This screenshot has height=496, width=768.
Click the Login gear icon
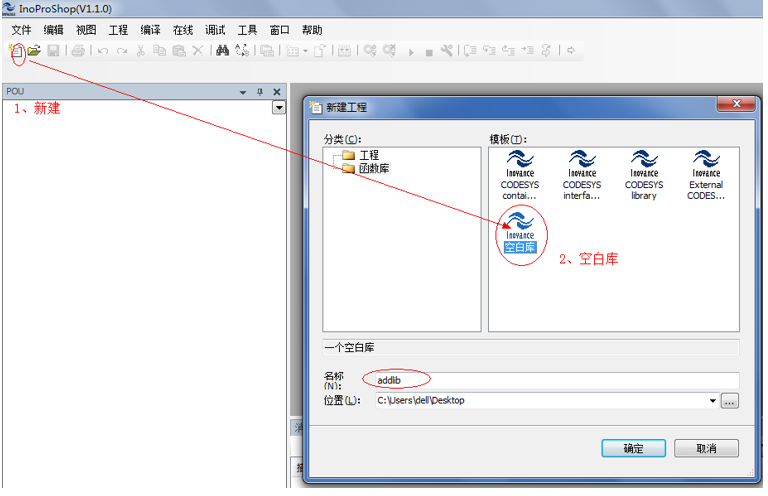(x=370, y=50)
